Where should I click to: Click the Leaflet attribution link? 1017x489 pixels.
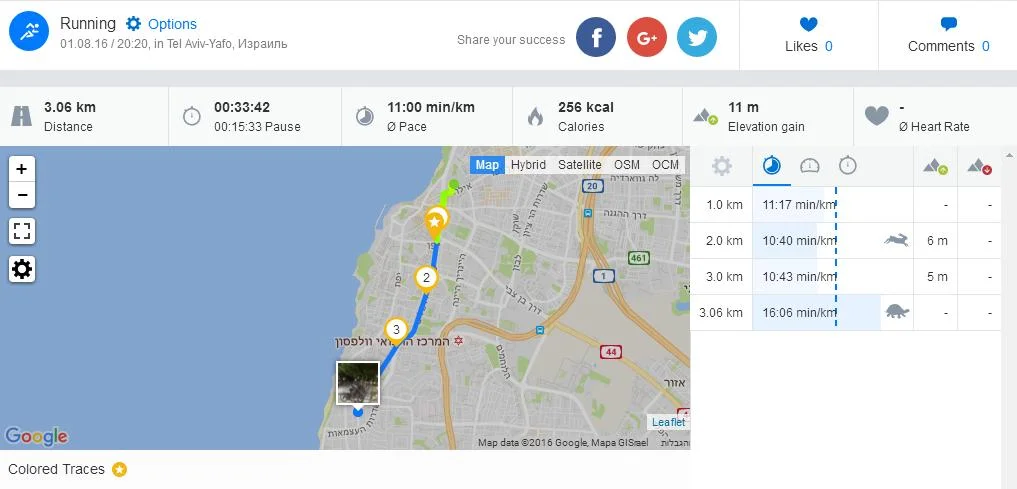[x=669, y=422]
